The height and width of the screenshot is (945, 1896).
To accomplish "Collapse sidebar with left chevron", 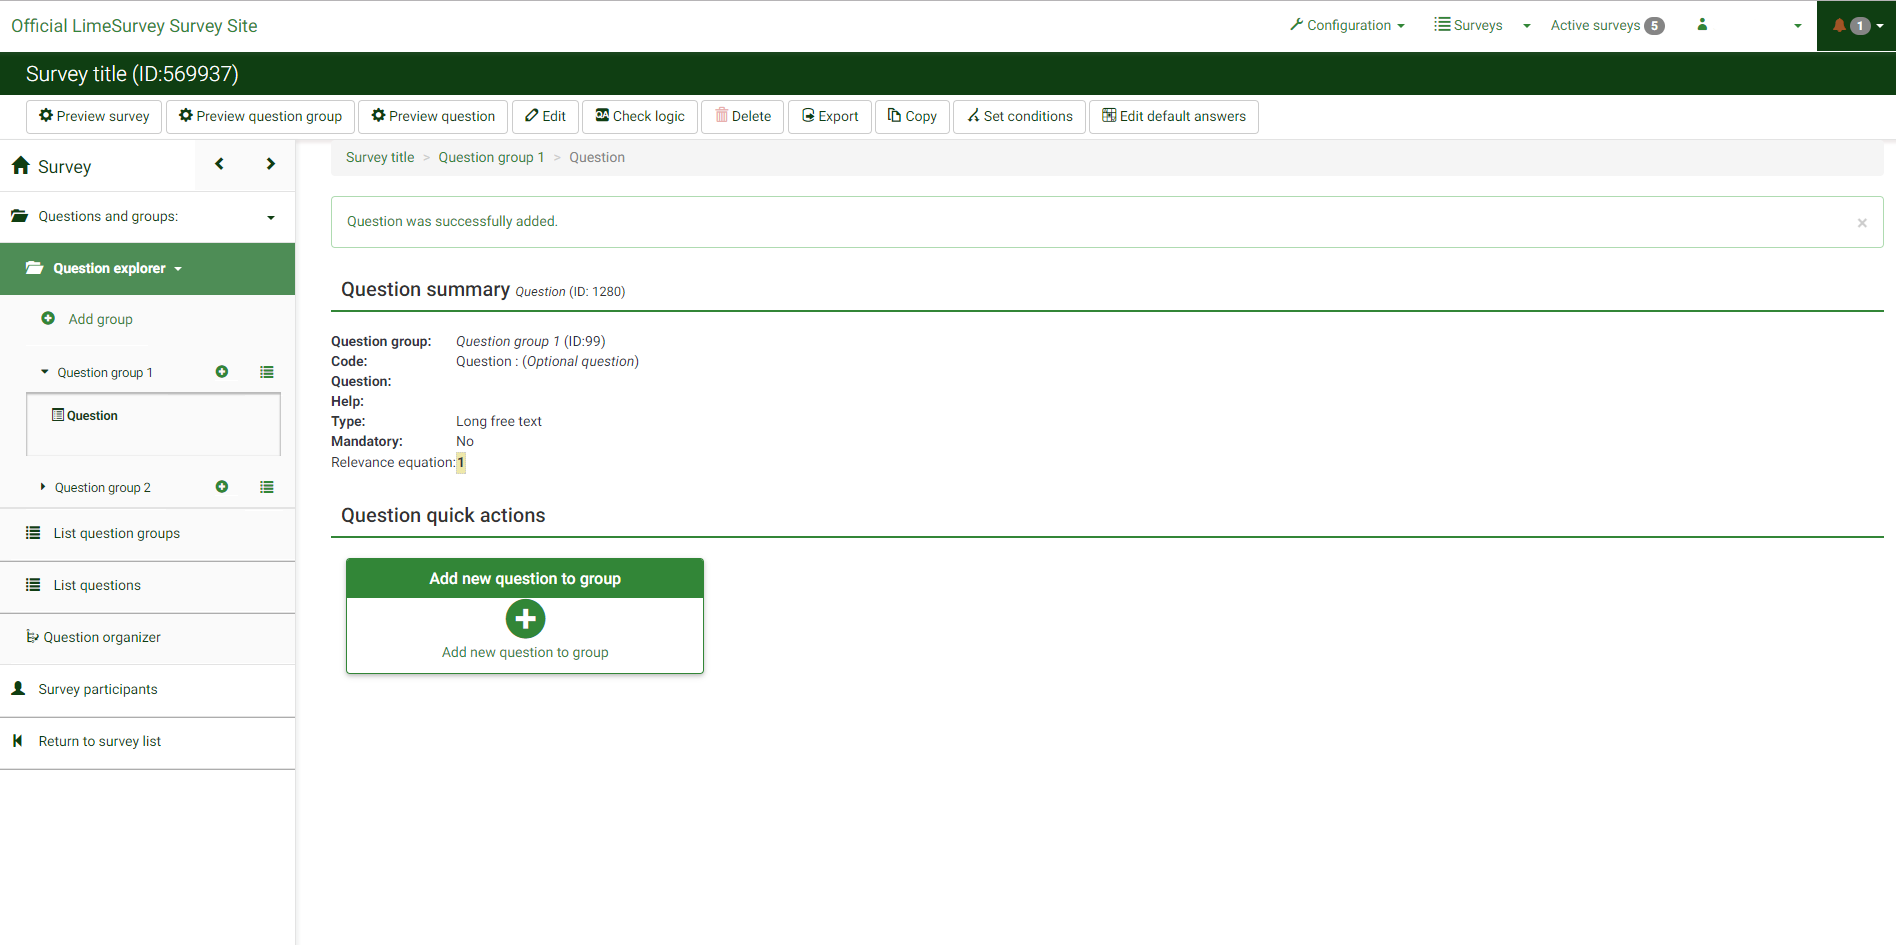I will click(220, 164).
